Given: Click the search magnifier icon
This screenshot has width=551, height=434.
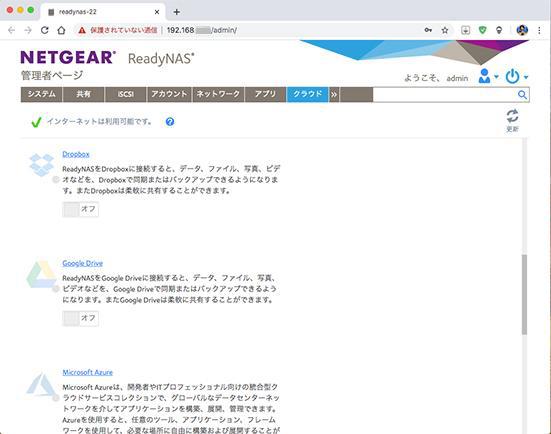Looking at the screenshot, I should pos(522,95).
